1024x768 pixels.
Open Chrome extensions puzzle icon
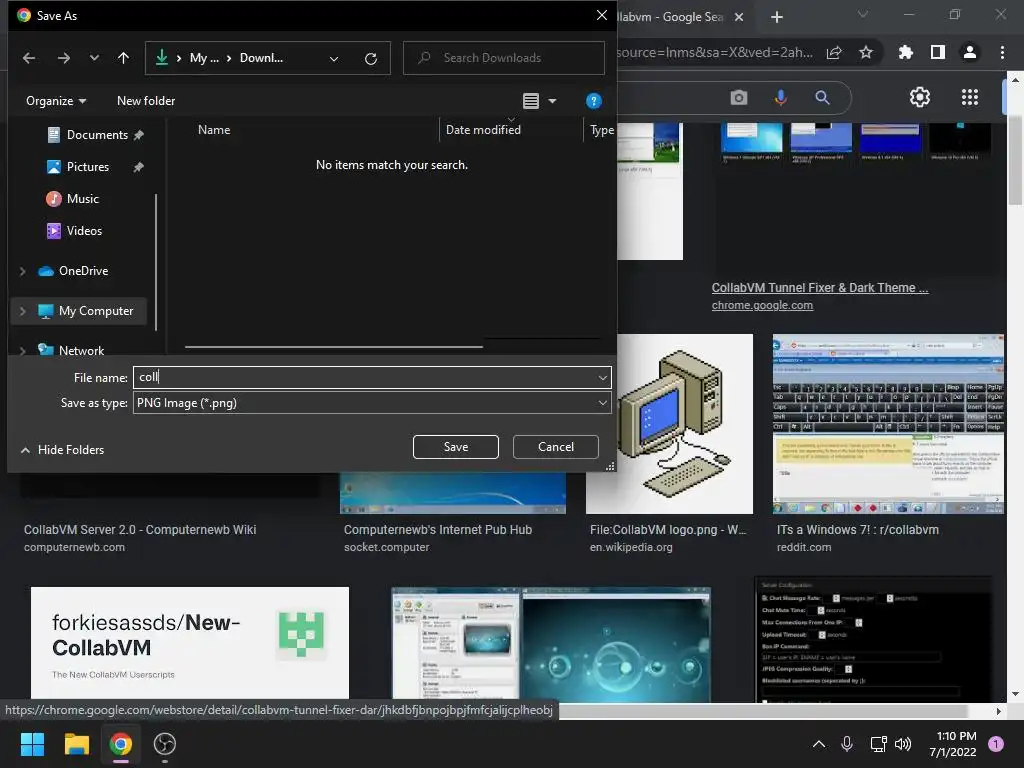905,52
